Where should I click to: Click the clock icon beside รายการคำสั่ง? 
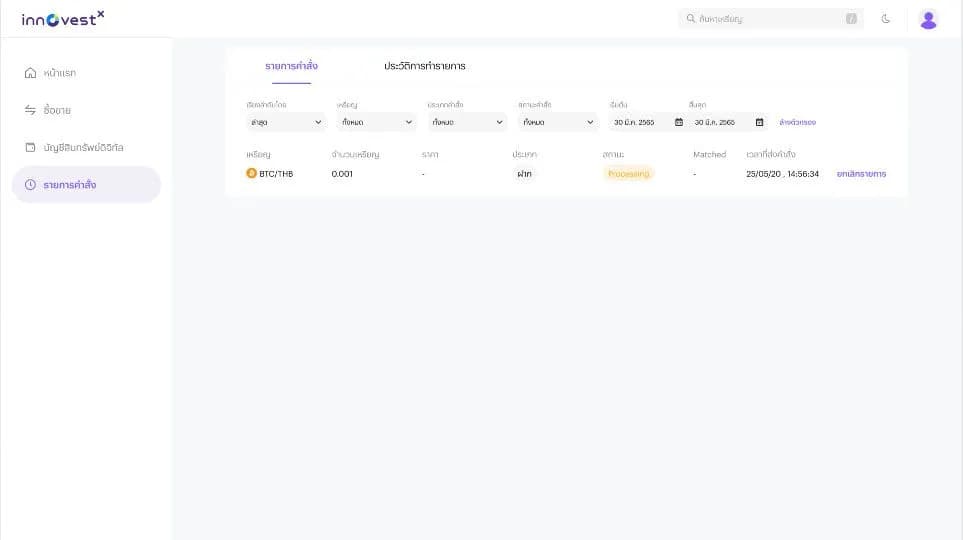point(30,185)
